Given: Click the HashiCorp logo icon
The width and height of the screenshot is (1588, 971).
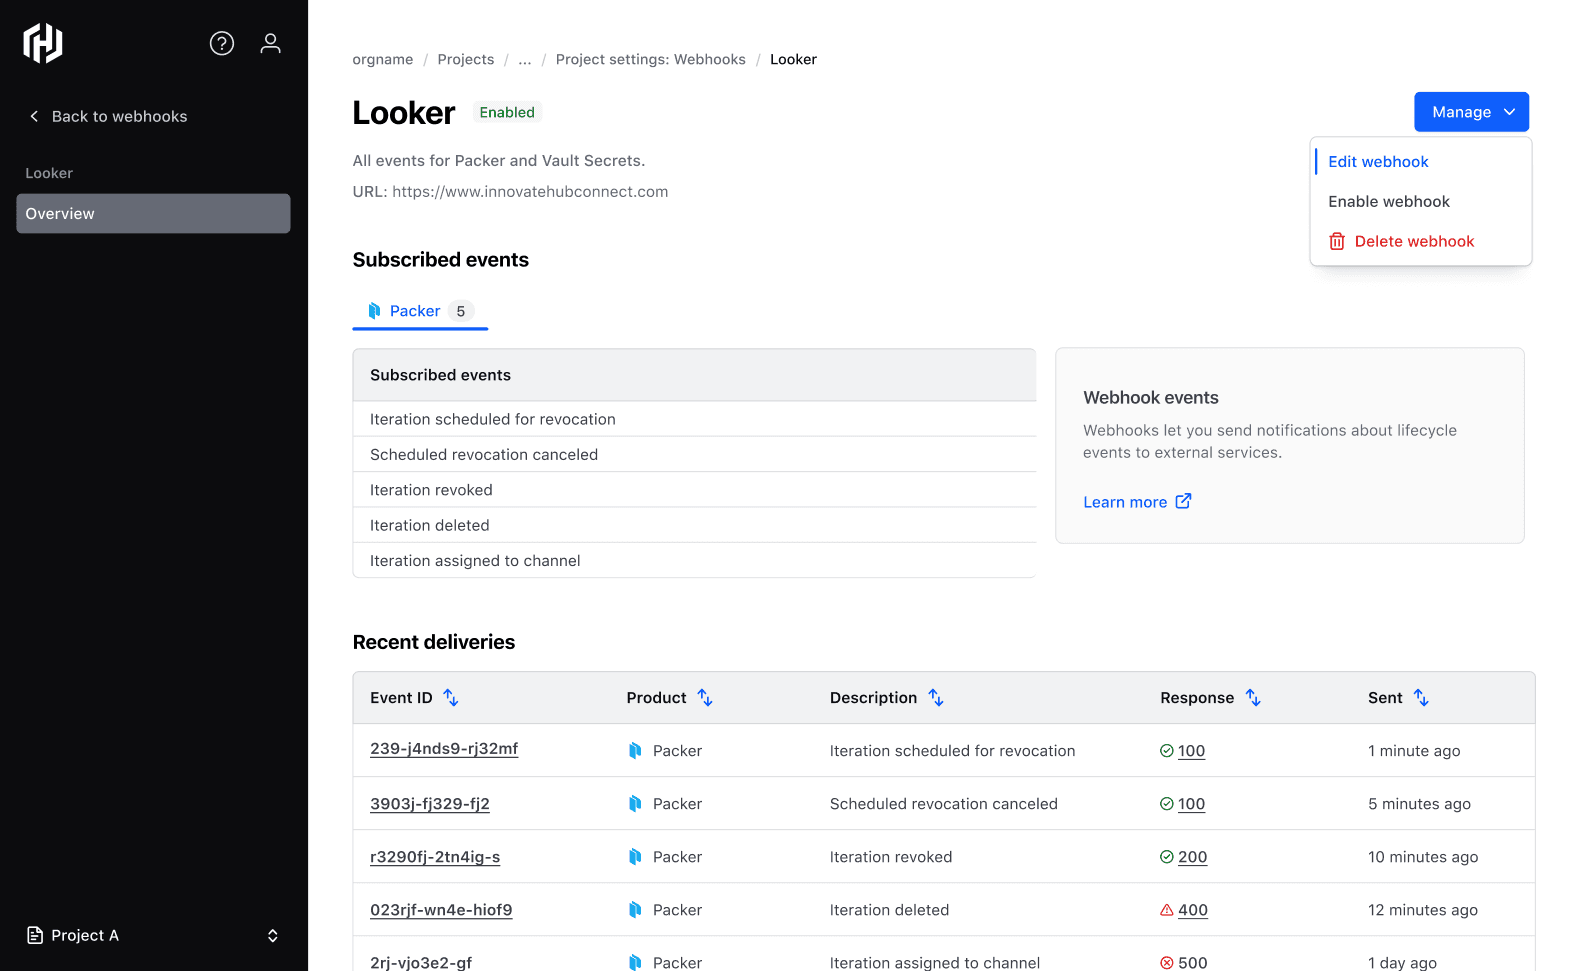Looking at the screenshot, I should (43, 43).
